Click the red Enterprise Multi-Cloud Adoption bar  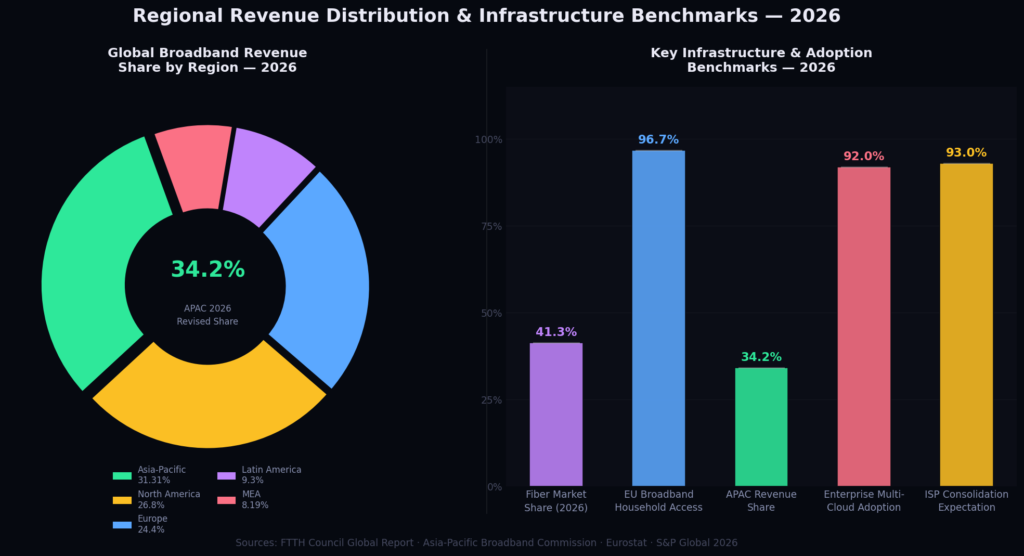click(863, 327)
